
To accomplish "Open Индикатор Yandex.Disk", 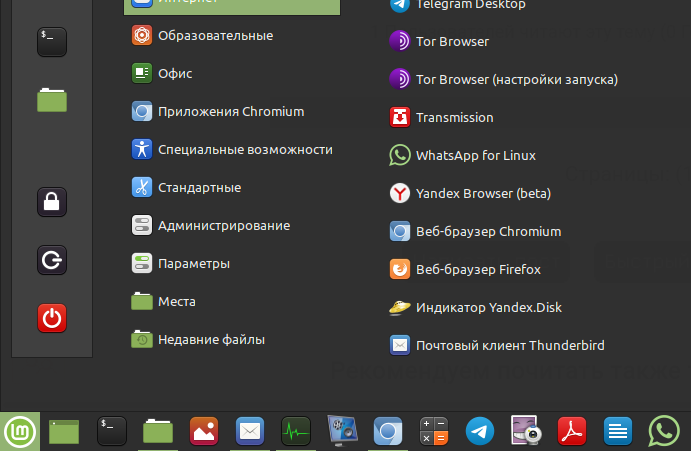I will coord(476,307).
